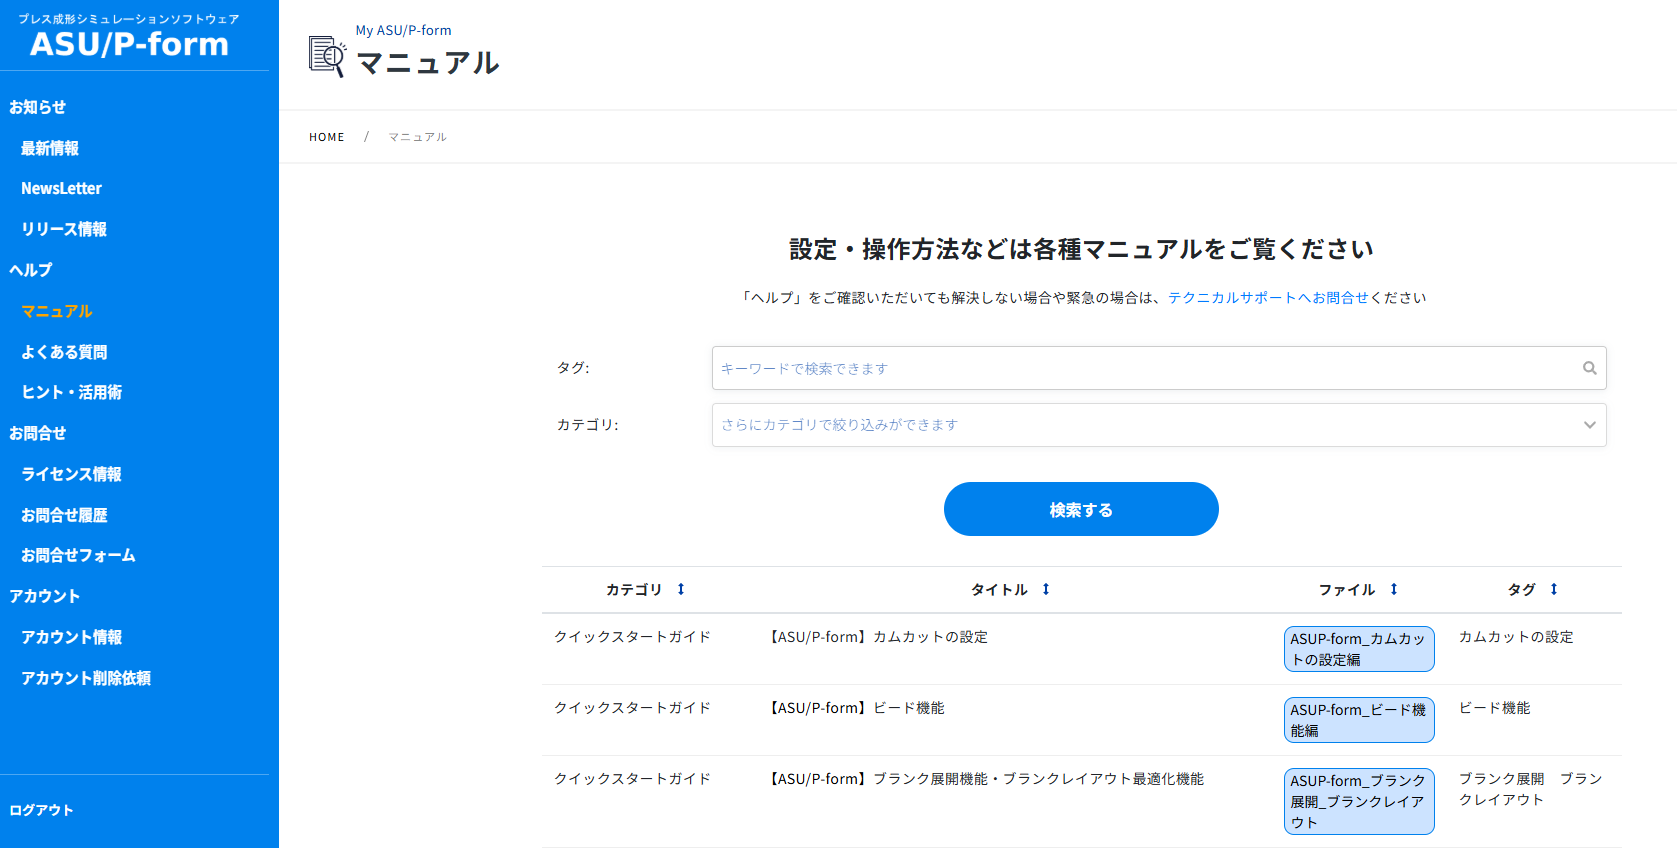The height and width of the screenshot is (848, 1677).
Task: Click the magnifier icon in tag search field
Action: coord(1589,368)
